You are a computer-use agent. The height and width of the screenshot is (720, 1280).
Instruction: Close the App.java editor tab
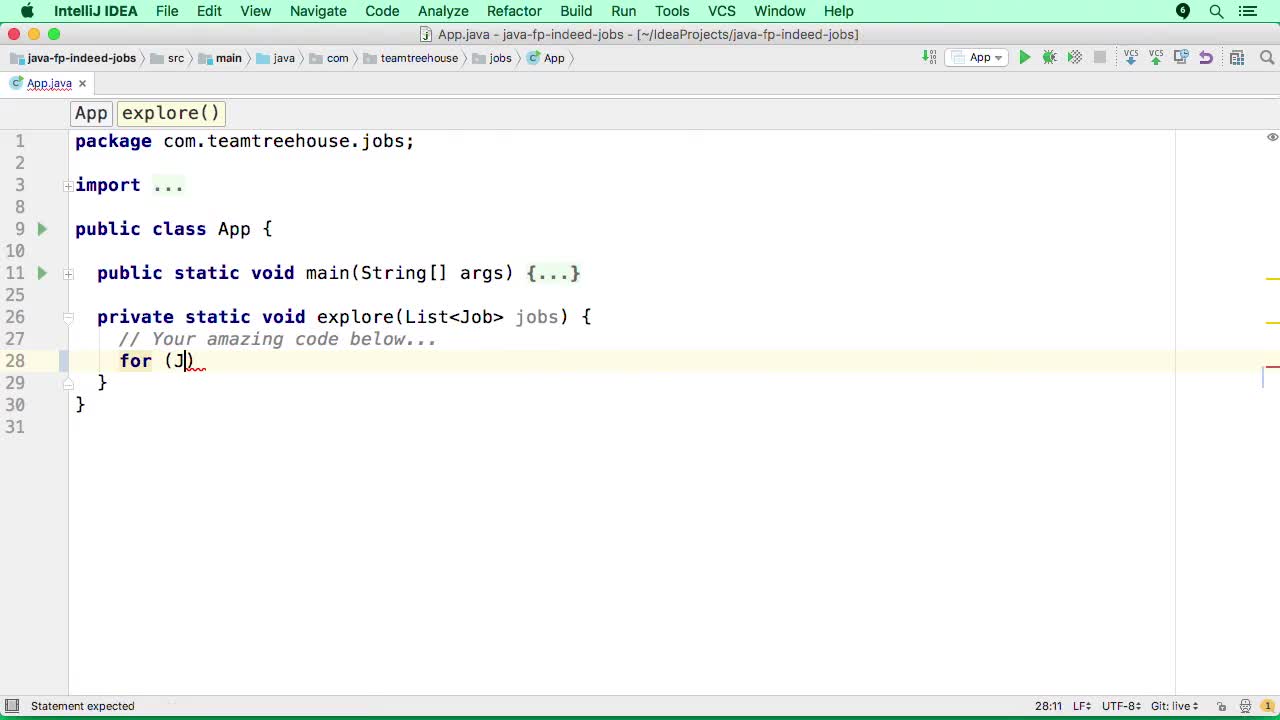tap(82, 84)
